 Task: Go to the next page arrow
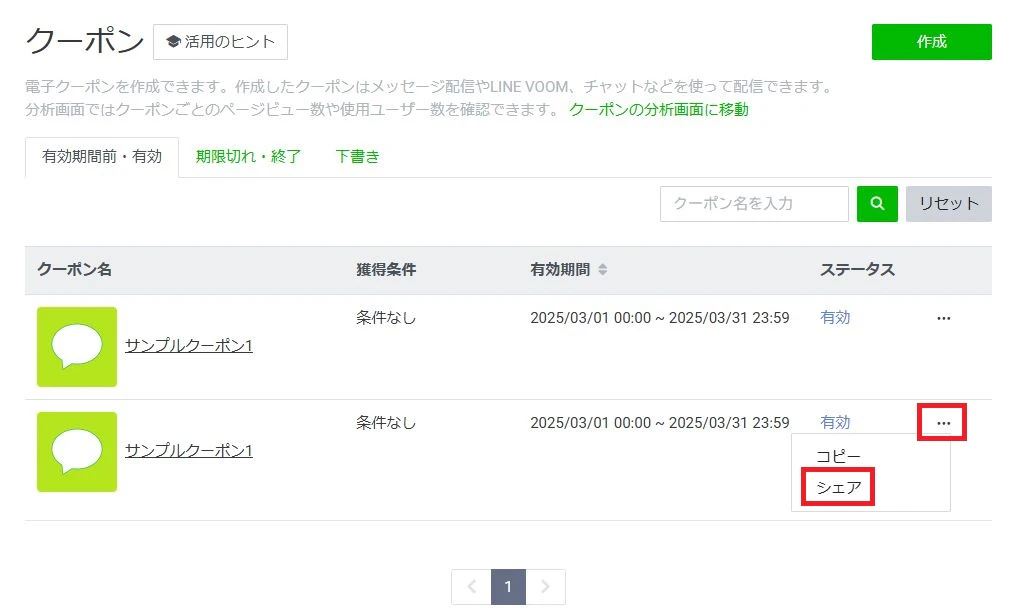pos(545,587)
